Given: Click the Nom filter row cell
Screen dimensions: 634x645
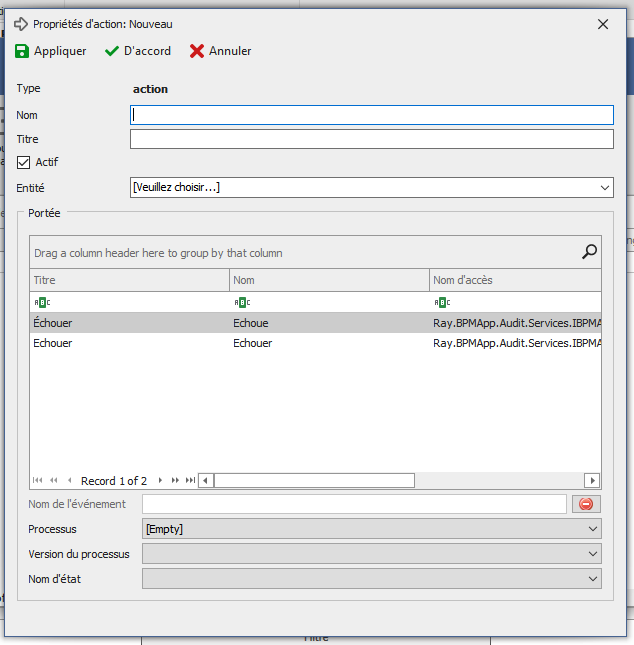Looking at the screenshot, I should point(329,302).
